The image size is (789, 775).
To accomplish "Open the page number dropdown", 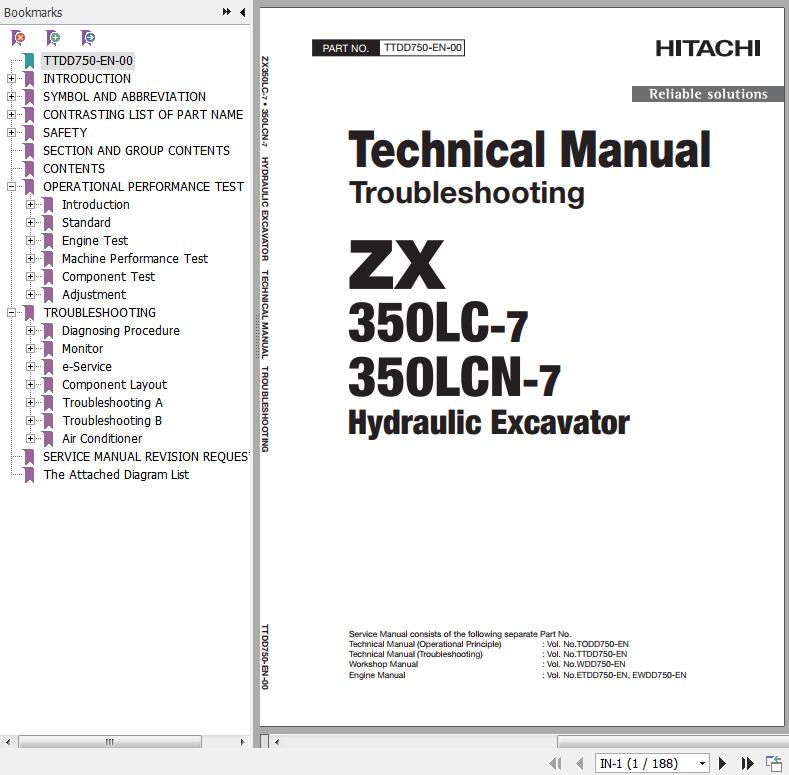I will pos(702,763).
